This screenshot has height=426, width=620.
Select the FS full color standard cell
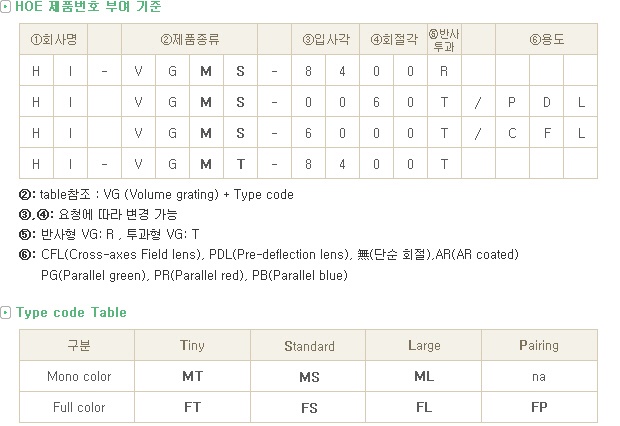pyautogui.click(x=308, y=407)
